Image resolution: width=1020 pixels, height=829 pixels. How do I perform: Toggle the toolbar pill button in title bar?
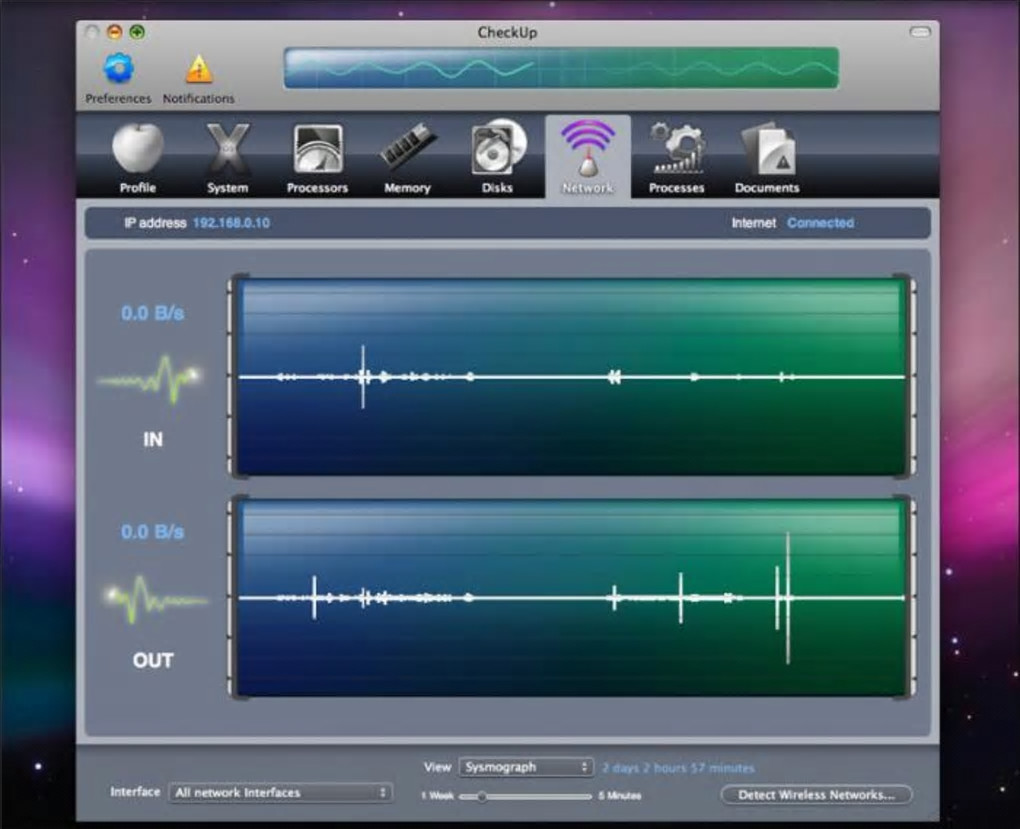click(919, 33)
